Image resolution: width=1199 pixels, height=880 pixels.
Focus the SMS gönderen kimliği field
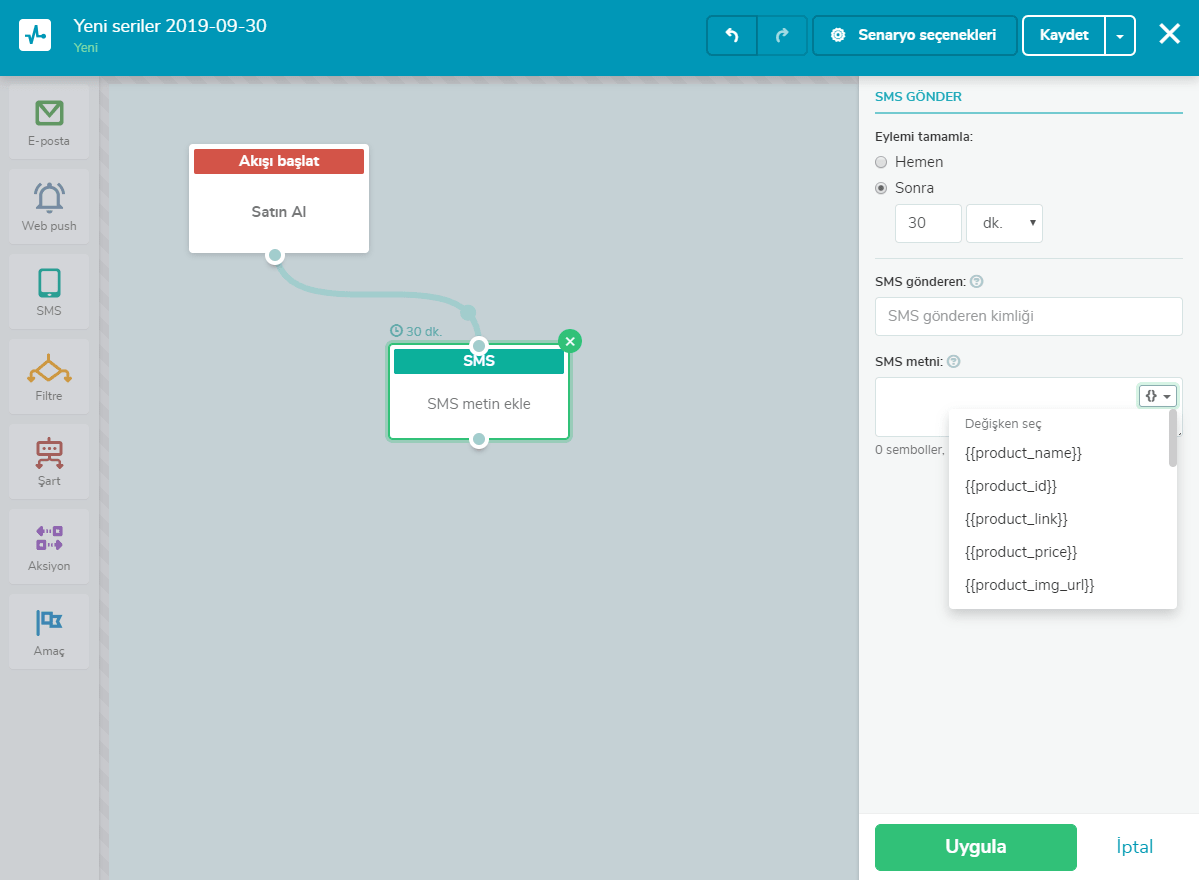click(x=1028, y=317)
